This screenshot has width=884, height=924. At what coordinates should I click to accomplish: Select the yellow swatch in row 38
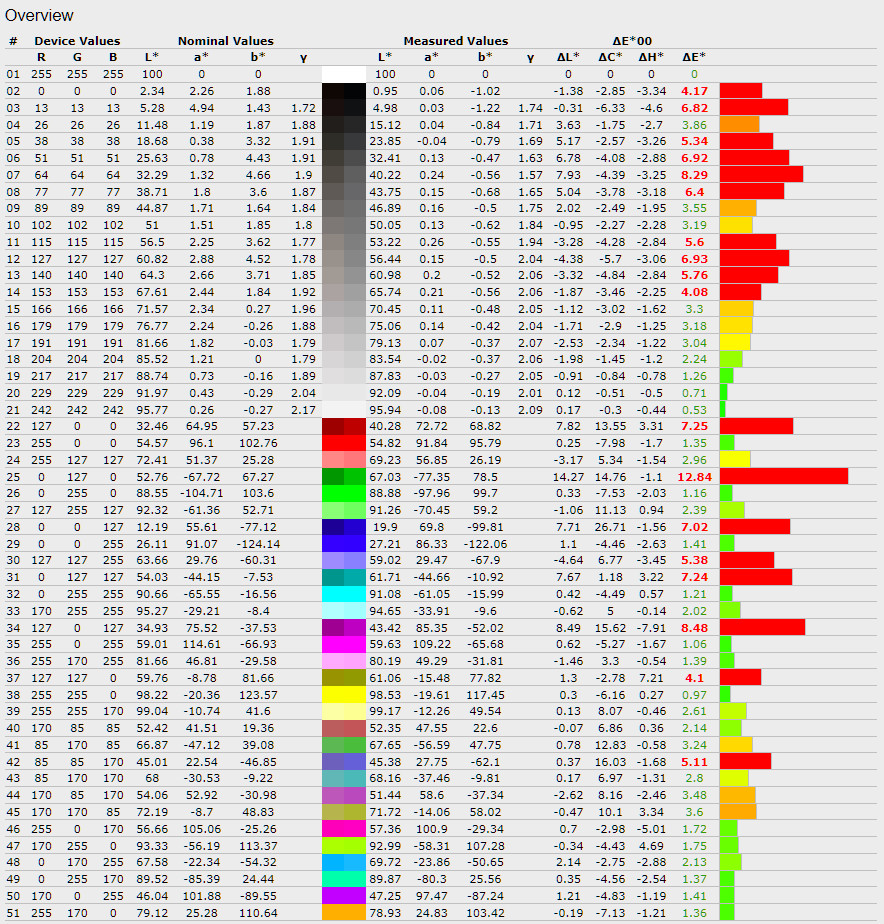[344, 694]
